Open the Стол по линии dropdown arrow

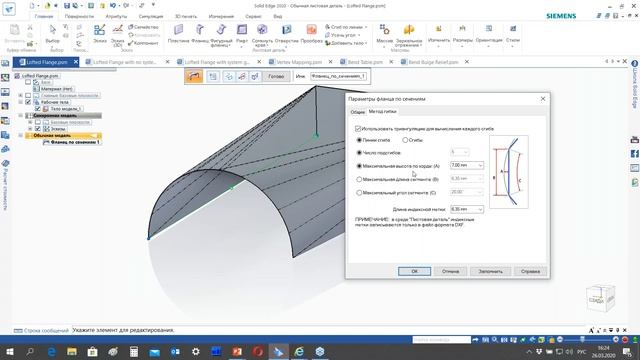[x=366, y=27]
